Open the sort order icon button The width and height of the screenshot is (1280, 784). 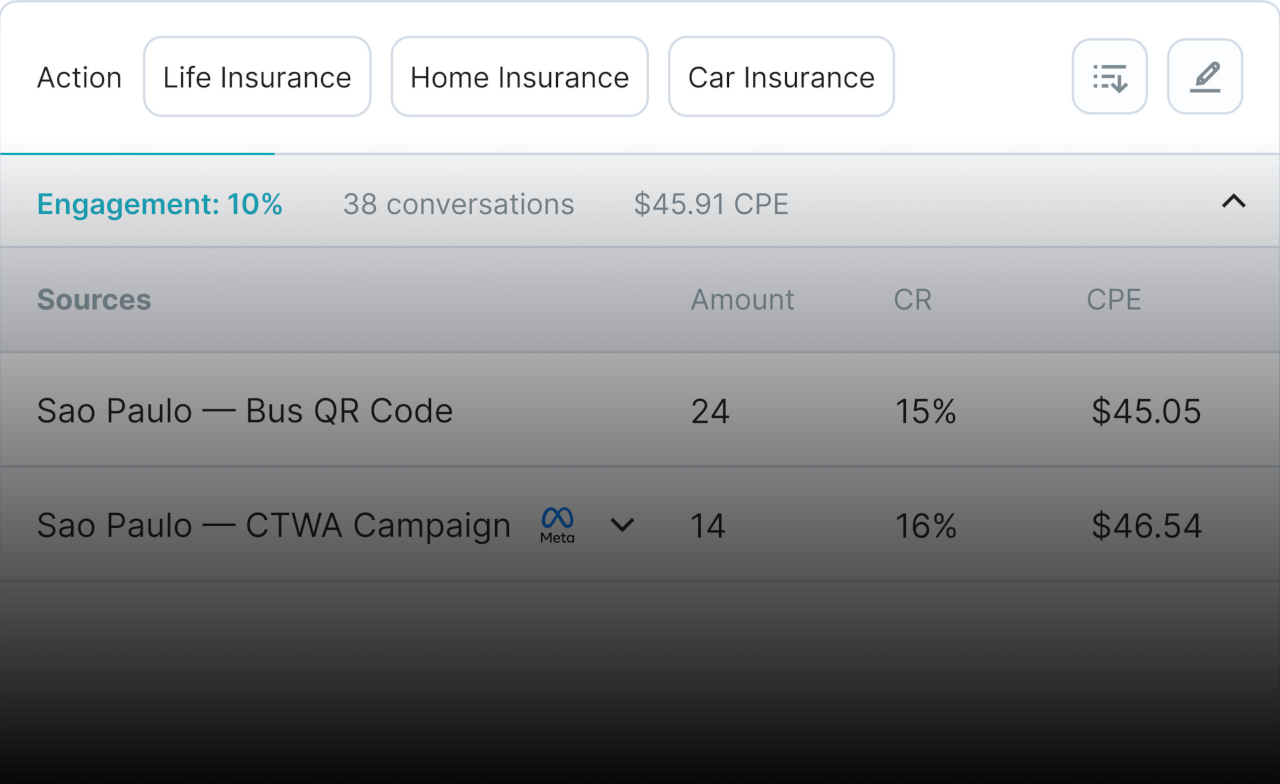click(1110, 77)
